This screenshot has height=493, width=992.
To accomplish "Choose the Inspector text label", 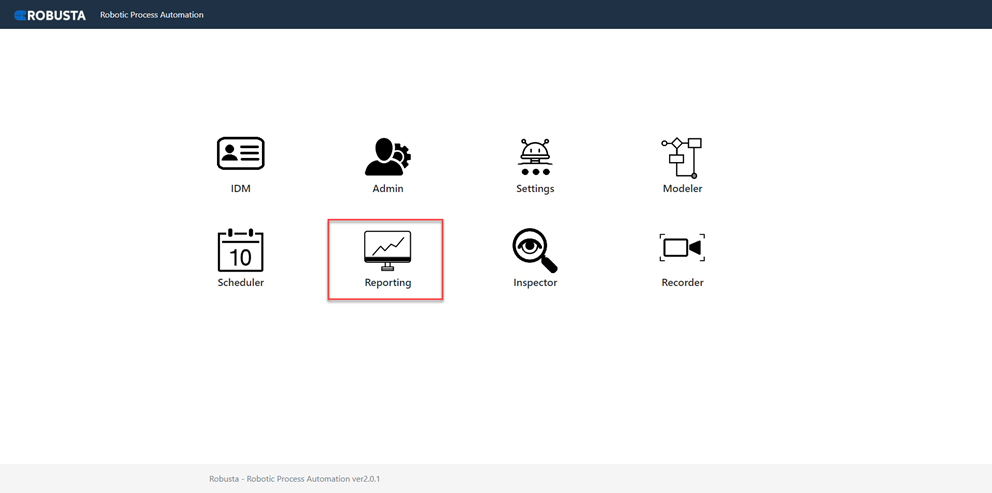I will coord(535,283).
